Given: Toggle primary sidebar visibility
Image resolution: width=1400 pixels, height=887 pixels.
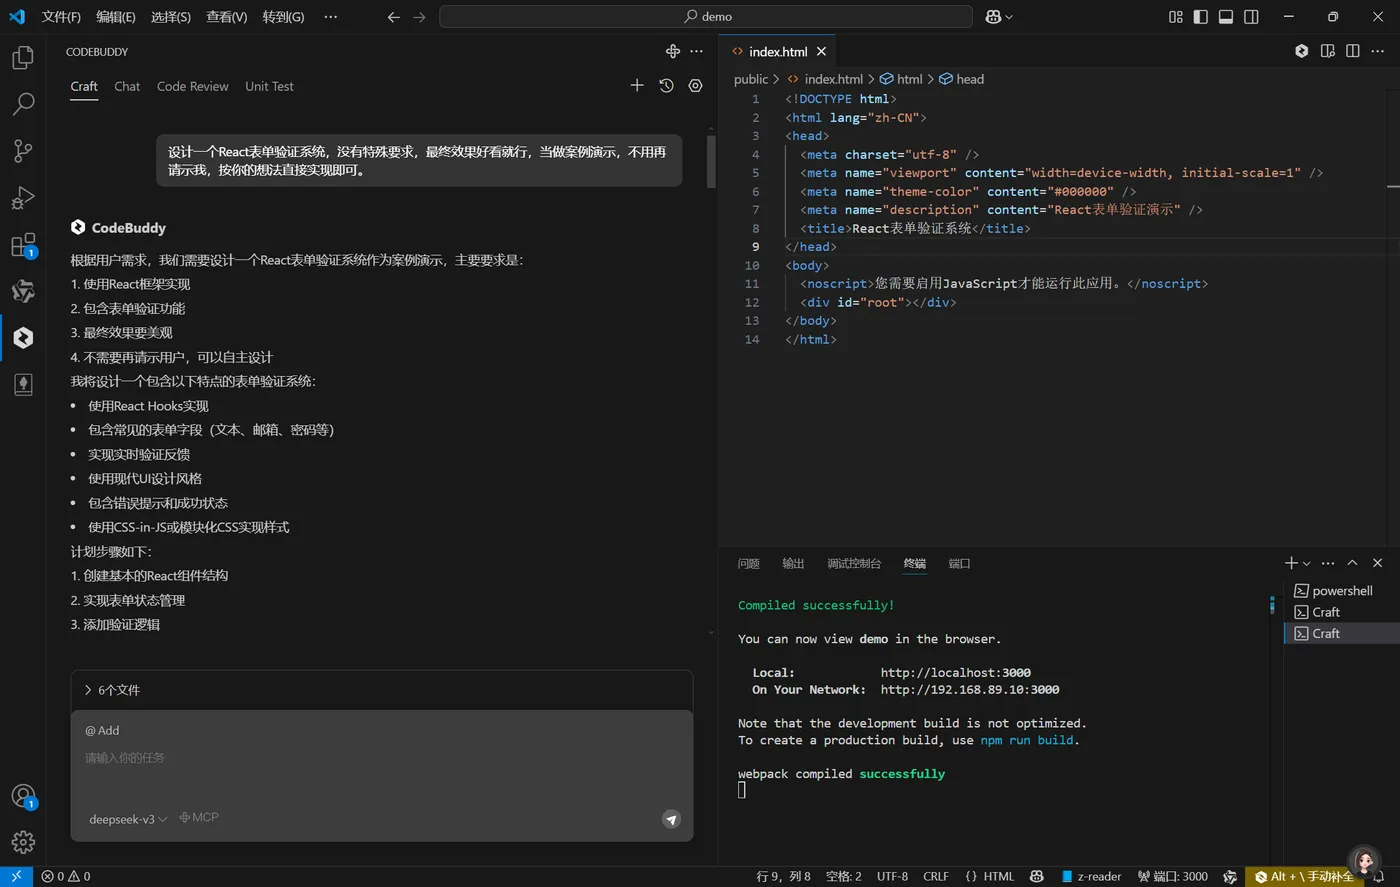Looking at the screenshot, I should pos(1201,17).
